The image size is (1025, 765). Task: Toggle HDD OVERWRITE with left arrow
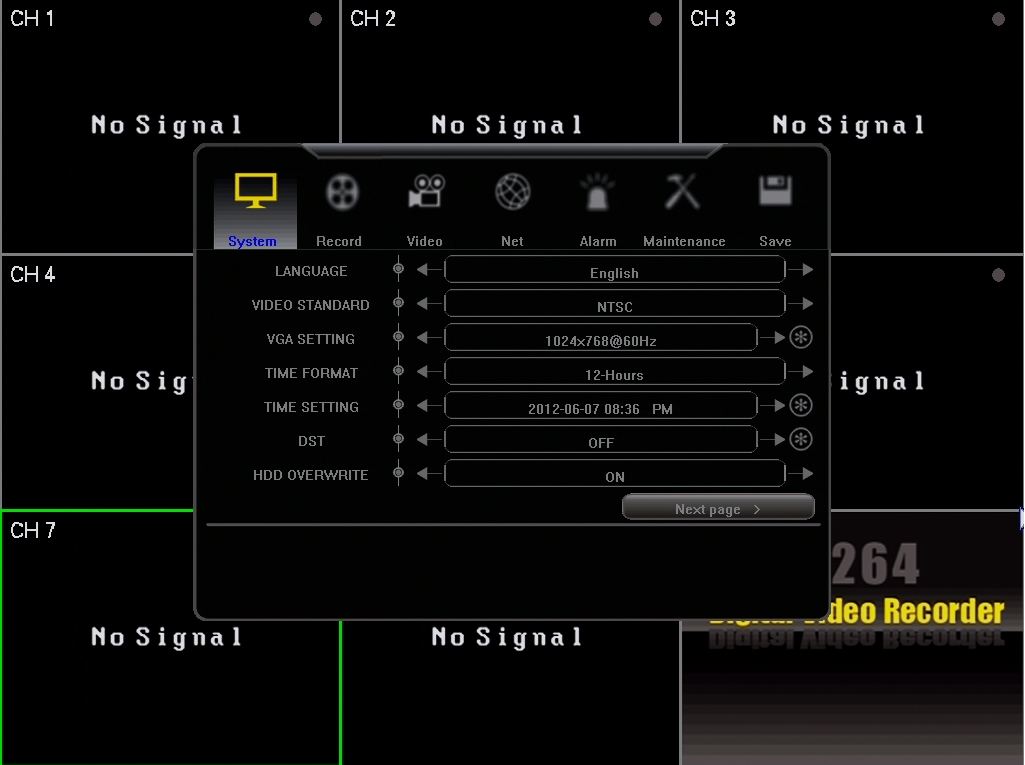tap(429, 473)
